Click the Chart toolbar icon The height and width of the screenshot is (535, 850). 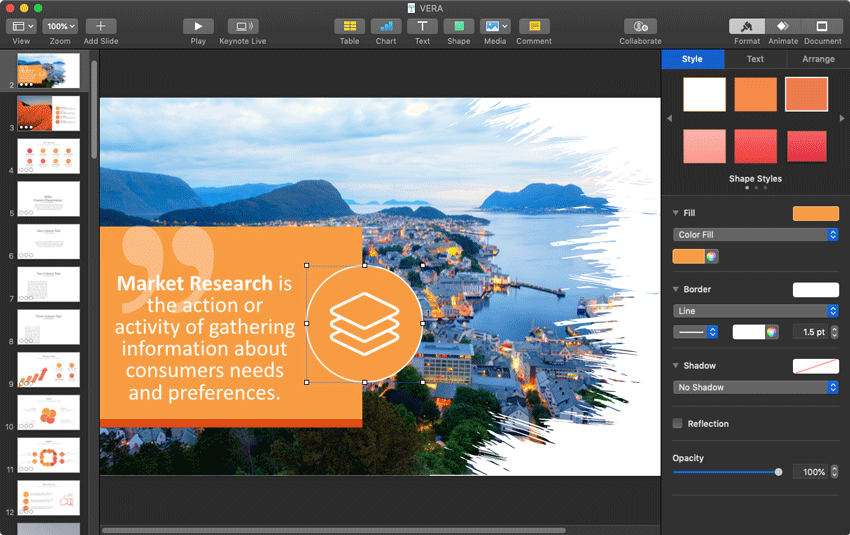coord(386,26)
